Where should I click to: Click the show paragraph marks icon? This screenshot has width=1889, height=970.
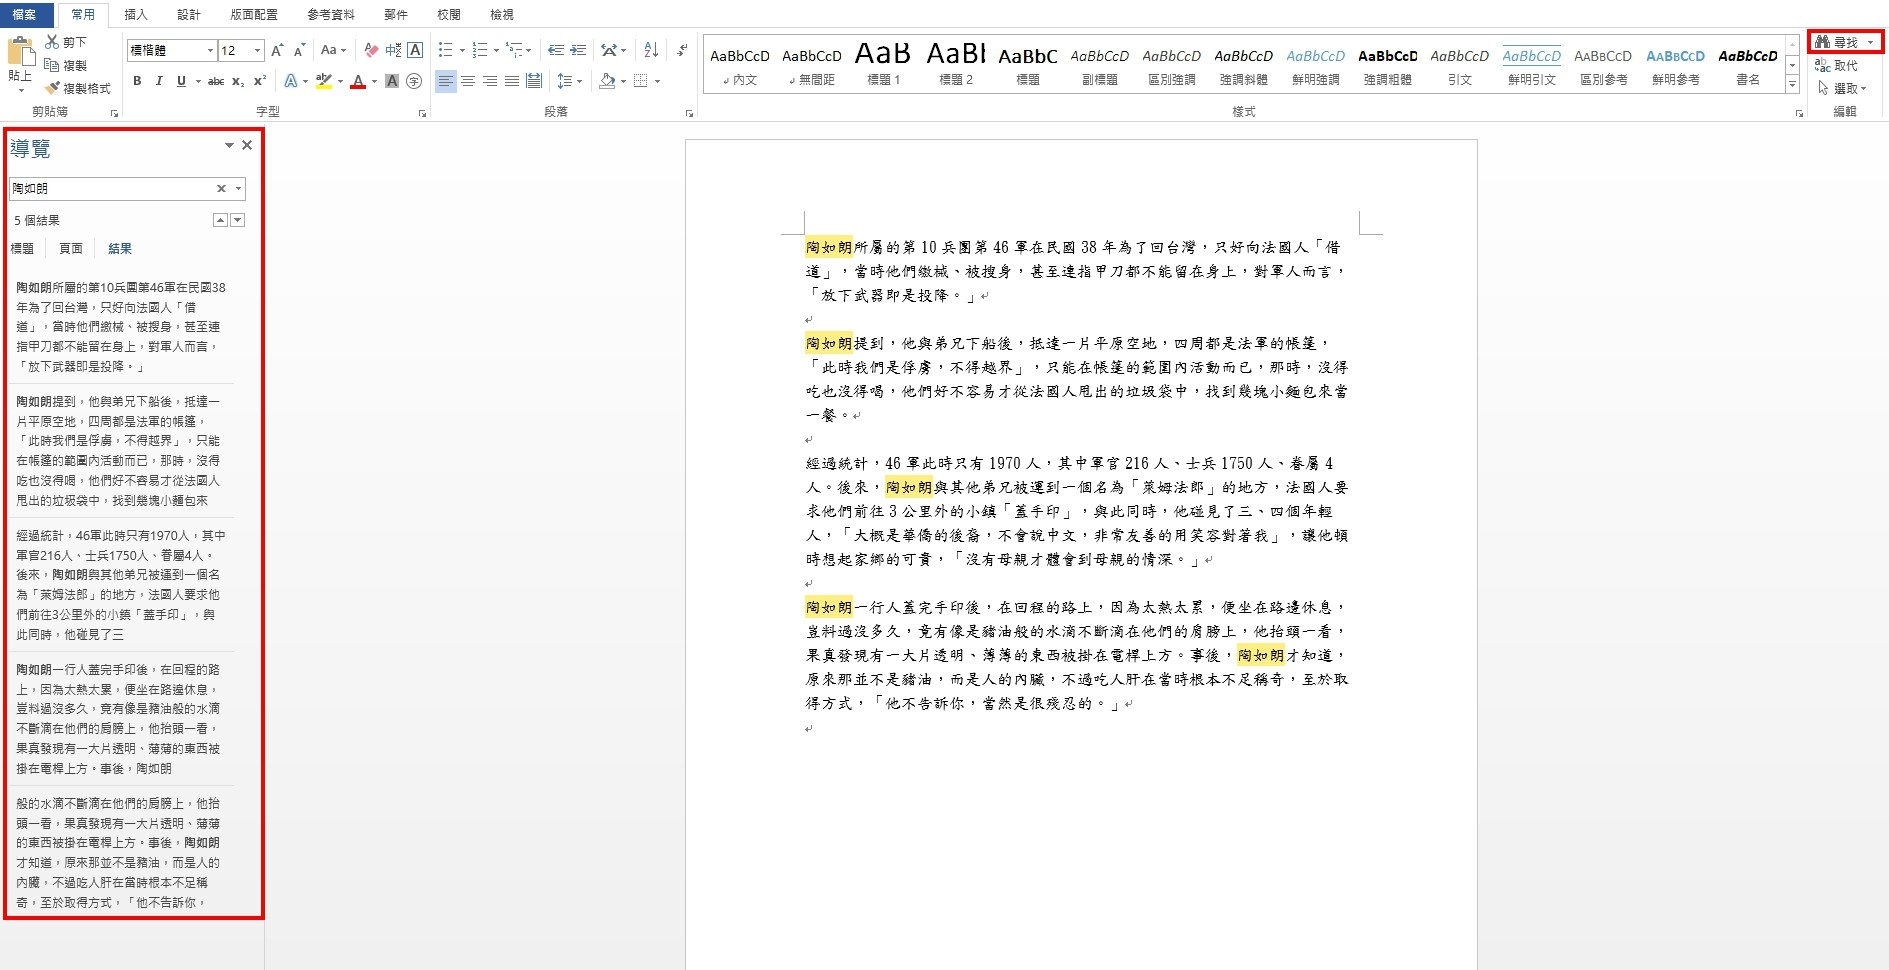682,50
